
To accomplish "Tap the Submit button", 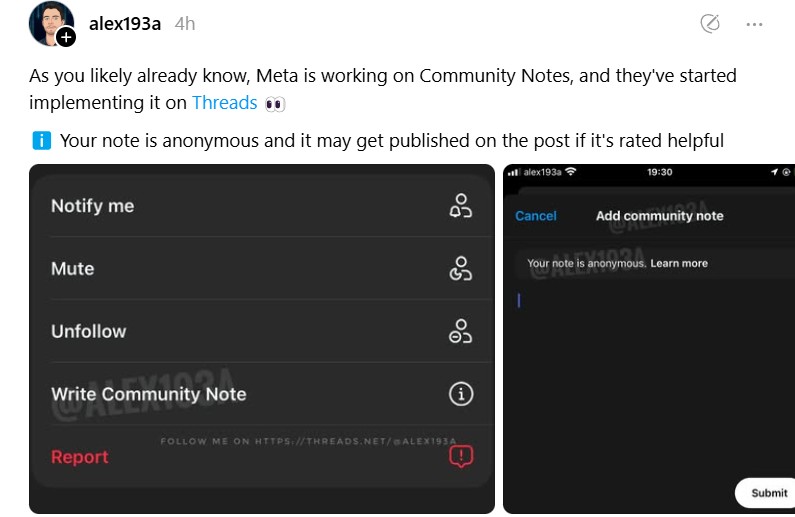I will click(767, 493).
